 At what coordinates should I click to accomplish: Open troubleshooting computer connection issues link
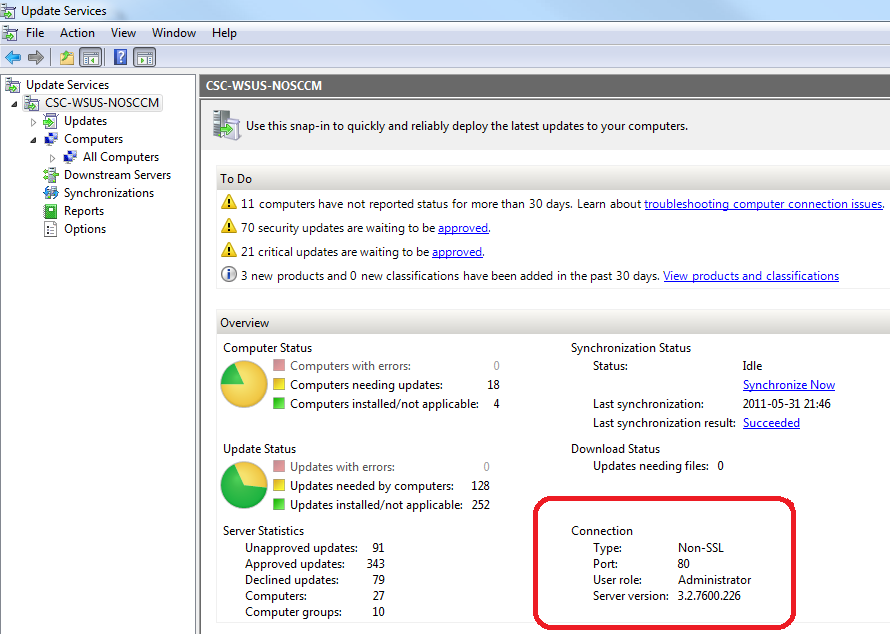click(x=763, y=203)
